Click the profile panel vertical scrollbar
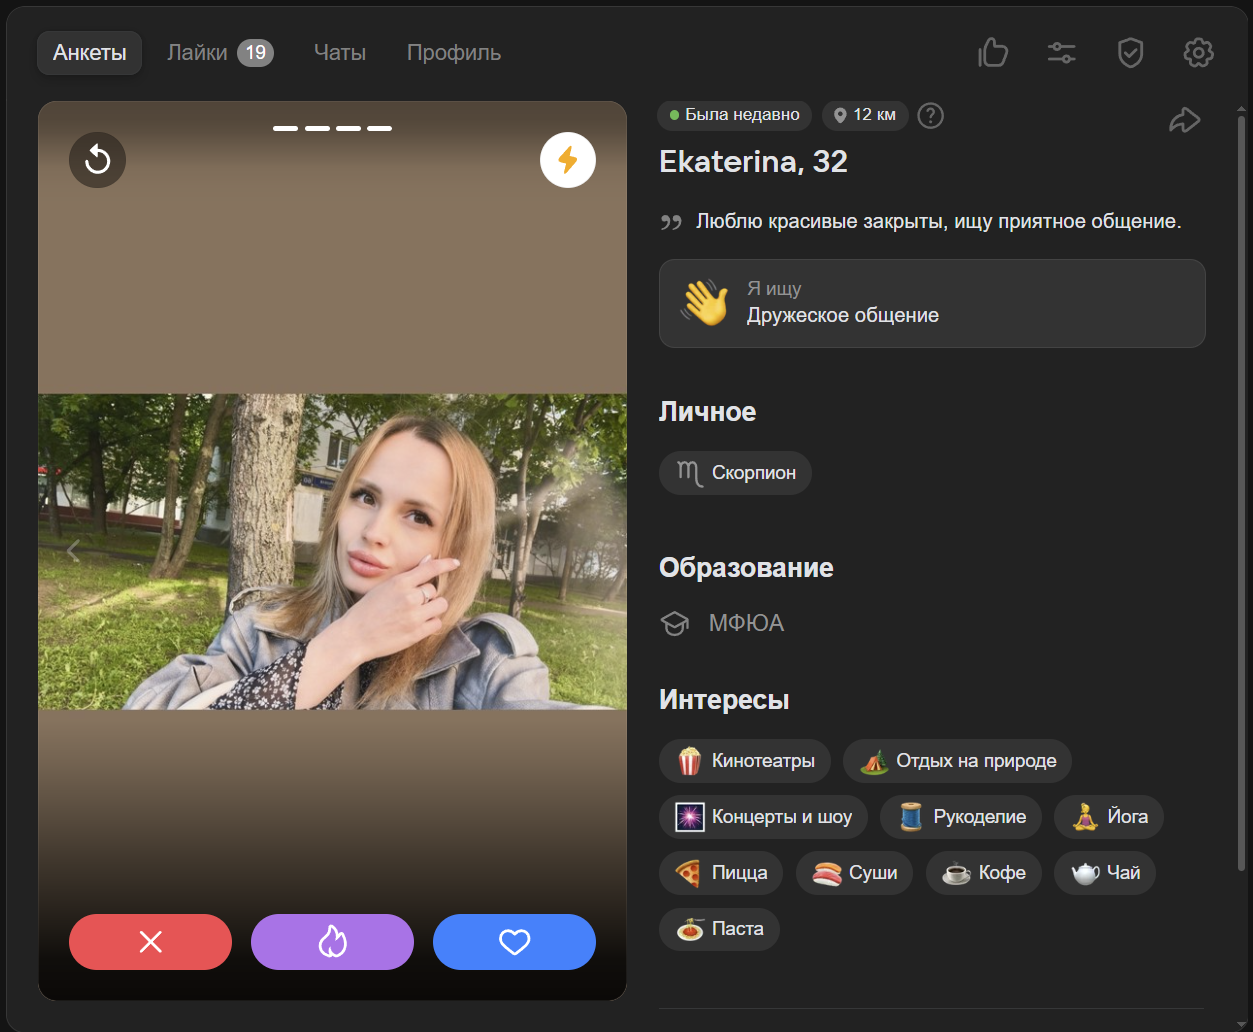The height and width of the screenshot is (1032, 1253). 1241,490
